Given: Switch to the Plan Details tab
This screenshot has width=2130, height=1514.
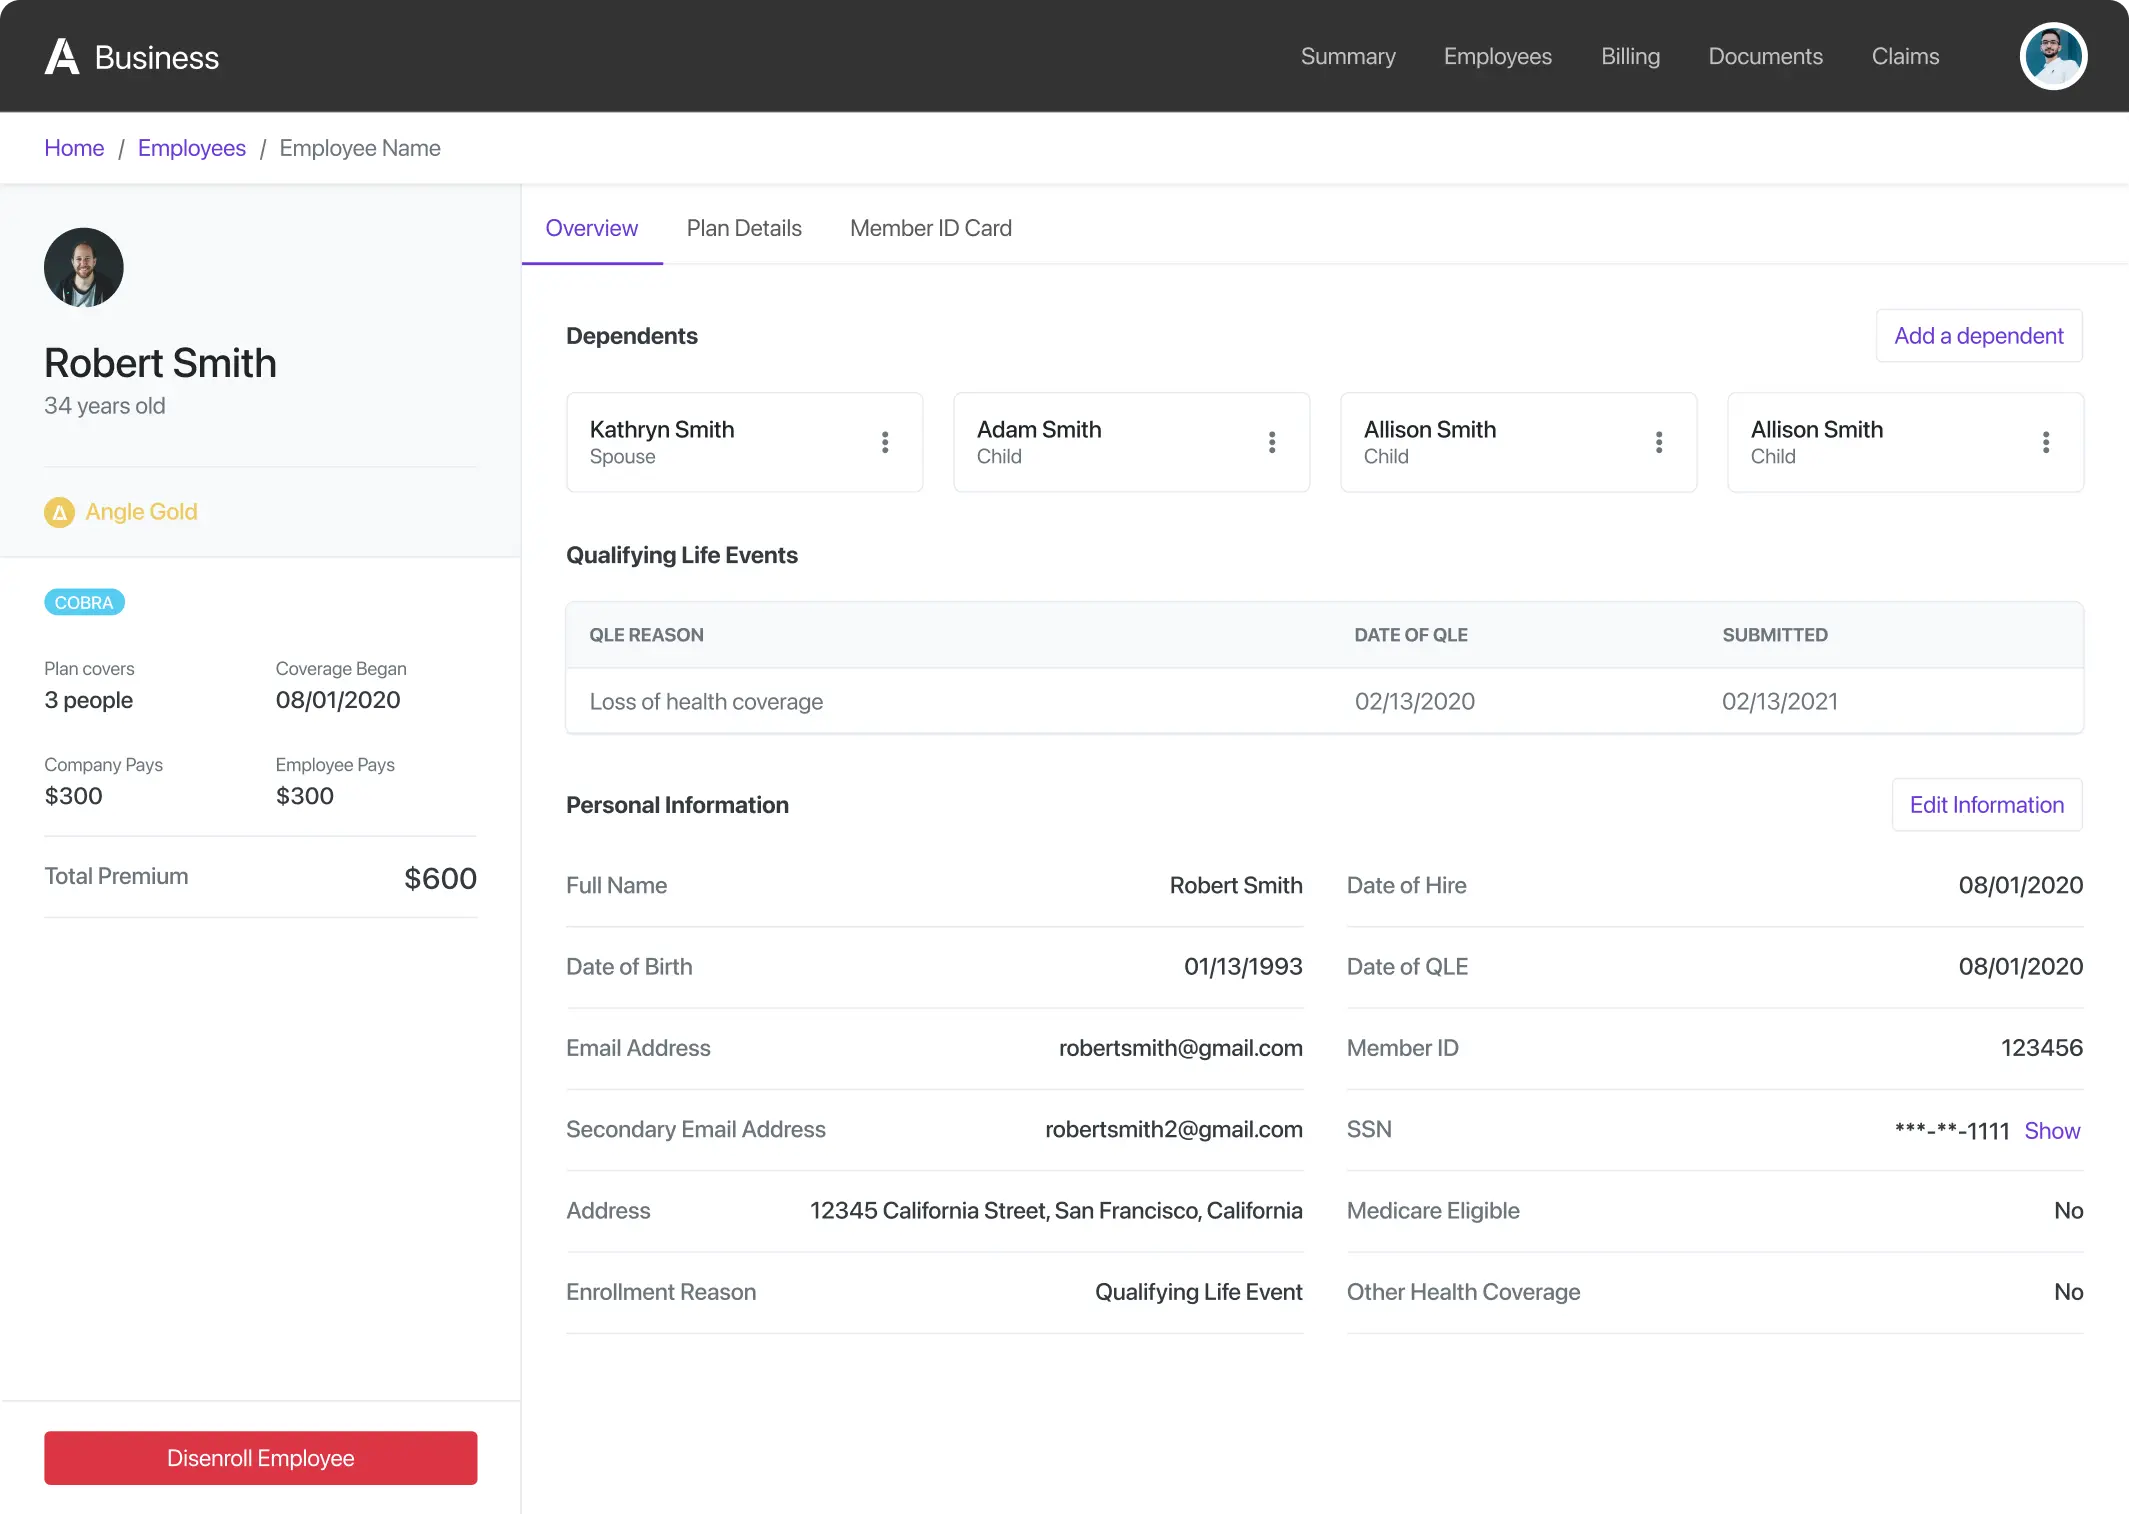Looking at the screenshot, I should (744, 228).
